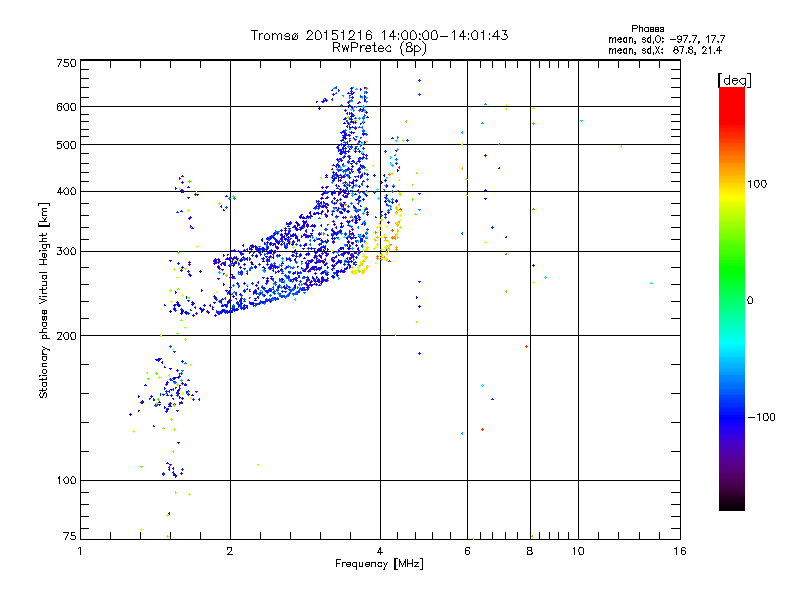Click the plot title 'Tromsø 20151216 14:00:00-14:01:43'
The image size is (800, 600).
tap(379, 35)
